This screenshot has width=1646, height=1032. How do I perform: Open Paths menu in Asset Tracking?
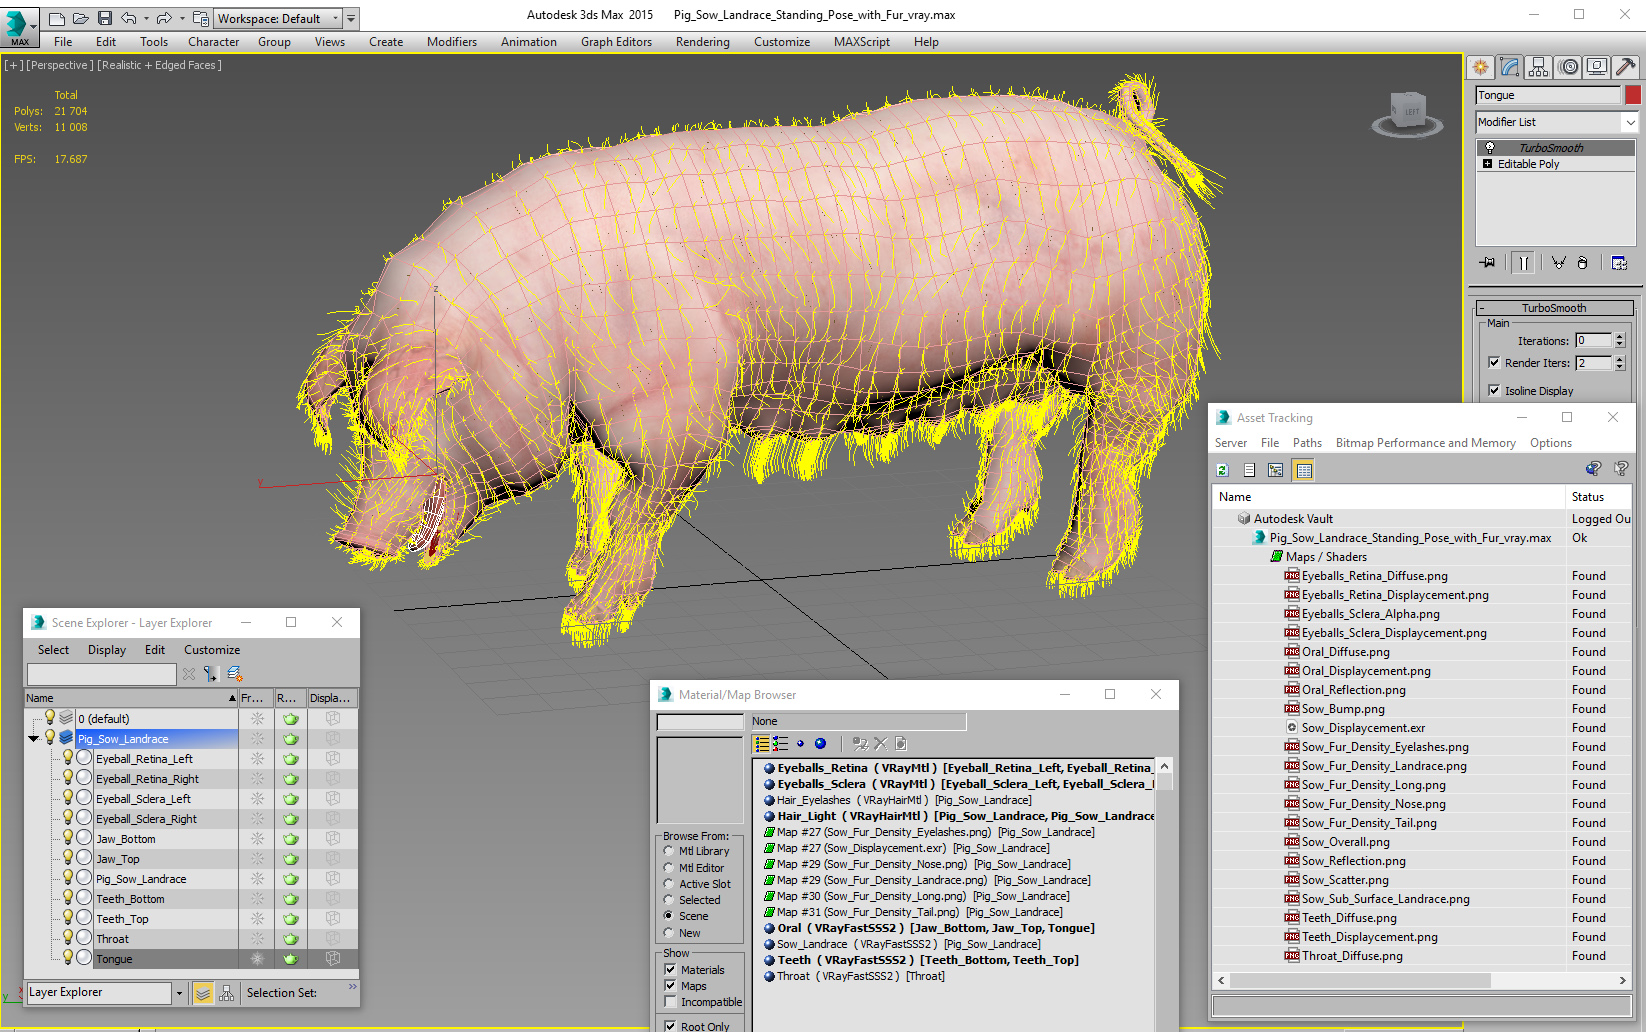pyautogui.click(x=1307, y=443)
